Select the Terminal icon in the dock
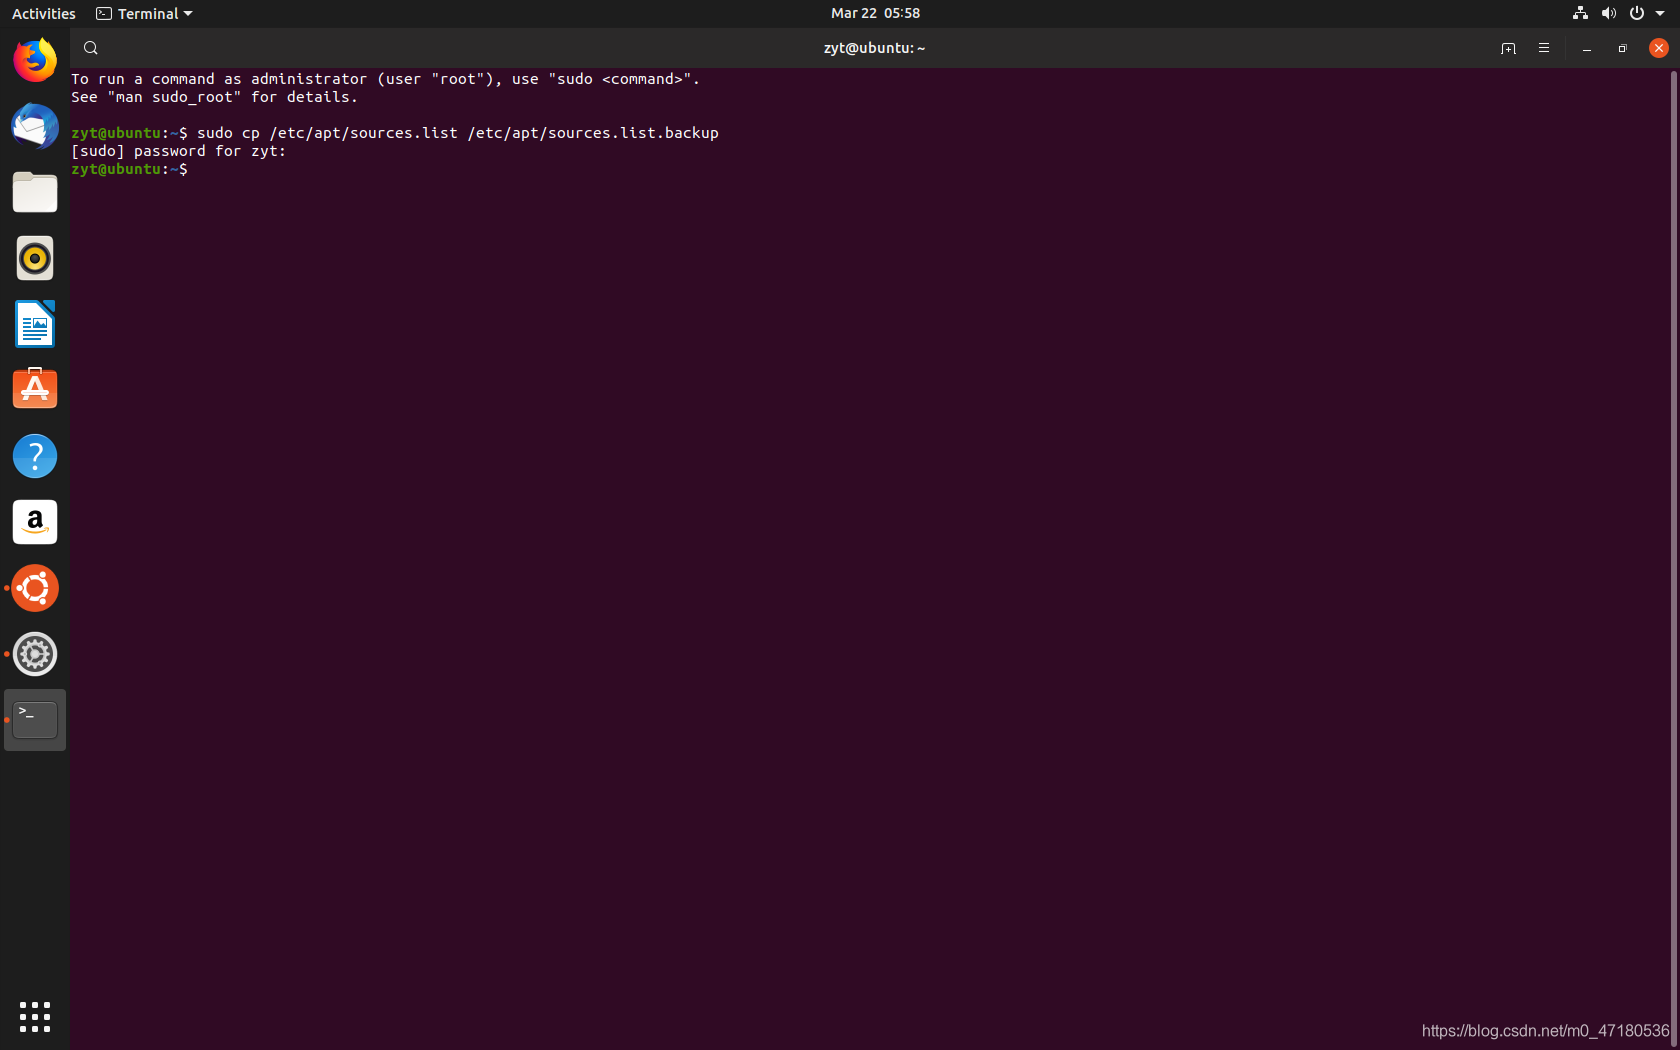 pos(35,720)
